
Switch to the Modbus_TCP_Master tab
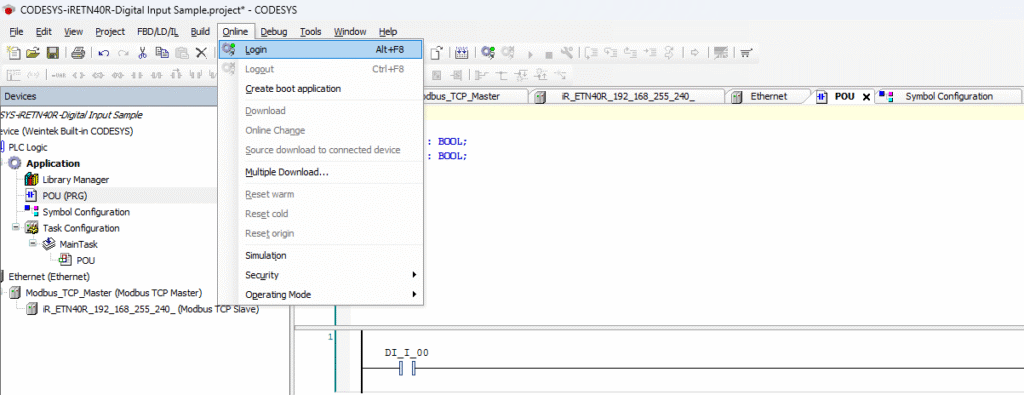(x=475, y=97)
